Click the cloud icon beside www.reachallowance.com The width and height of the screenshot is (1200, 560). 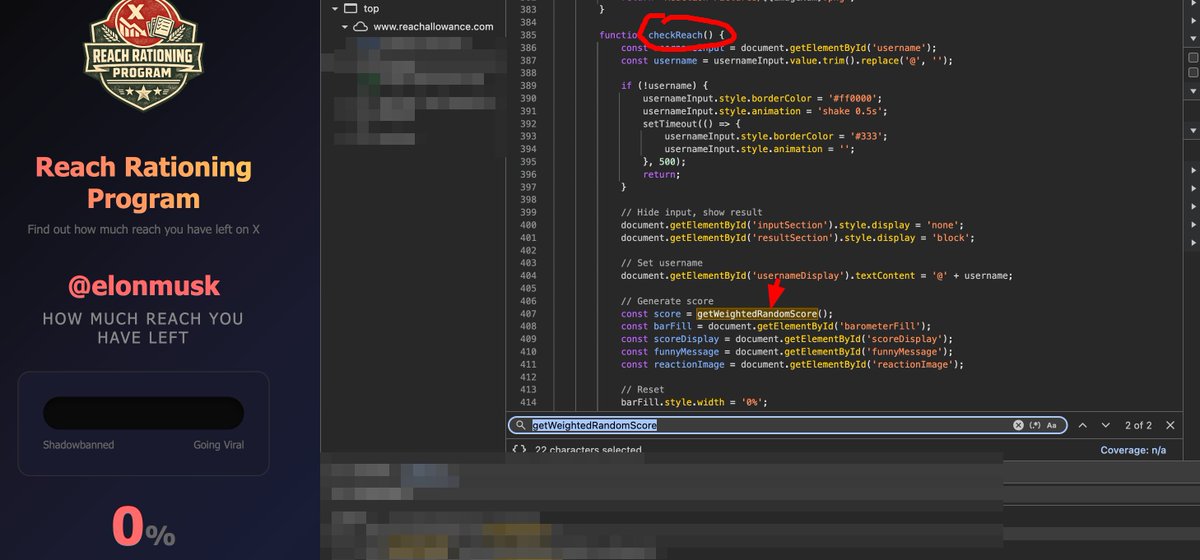pos(361,27)
